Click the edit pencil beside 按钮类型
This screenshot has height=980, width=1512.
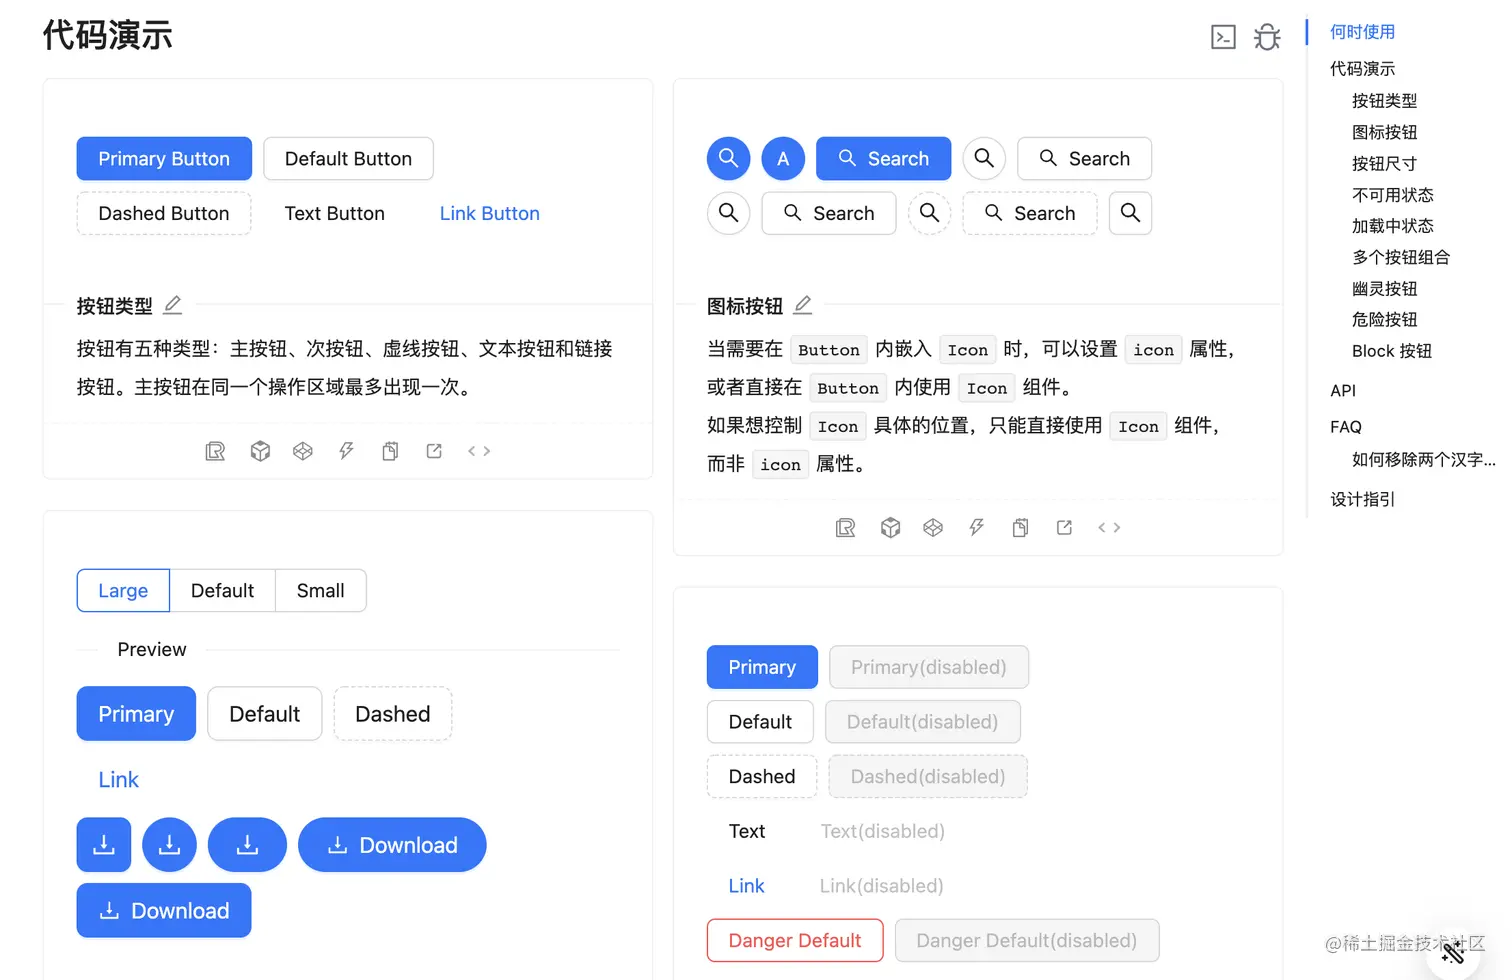pos(173,305)
